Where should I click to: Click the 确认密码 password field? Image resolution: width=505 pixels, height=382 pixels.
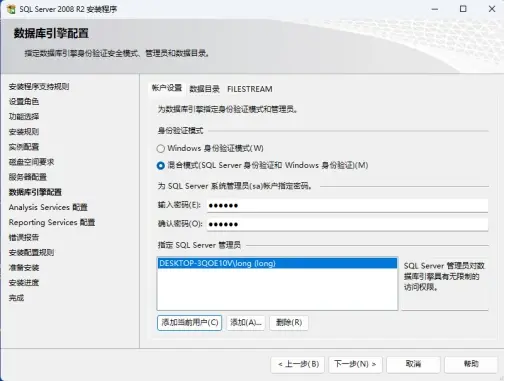(x=347, y=224)
